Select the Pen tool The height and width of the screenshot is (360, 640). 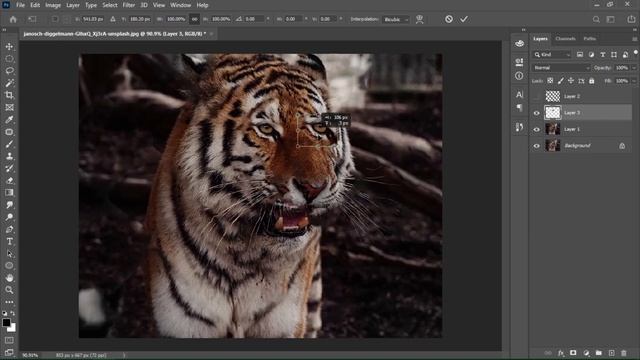[9, 229]
